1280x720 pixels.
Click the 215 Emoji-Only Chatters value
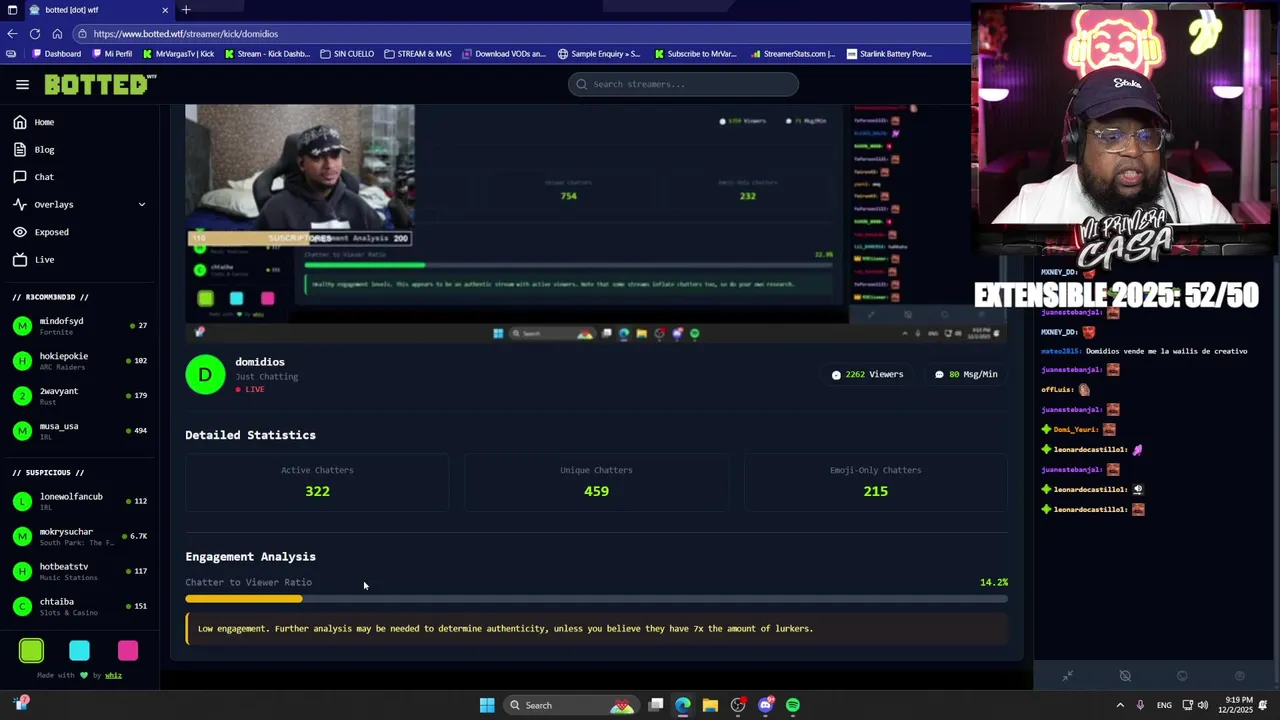[x=875, y=491]
